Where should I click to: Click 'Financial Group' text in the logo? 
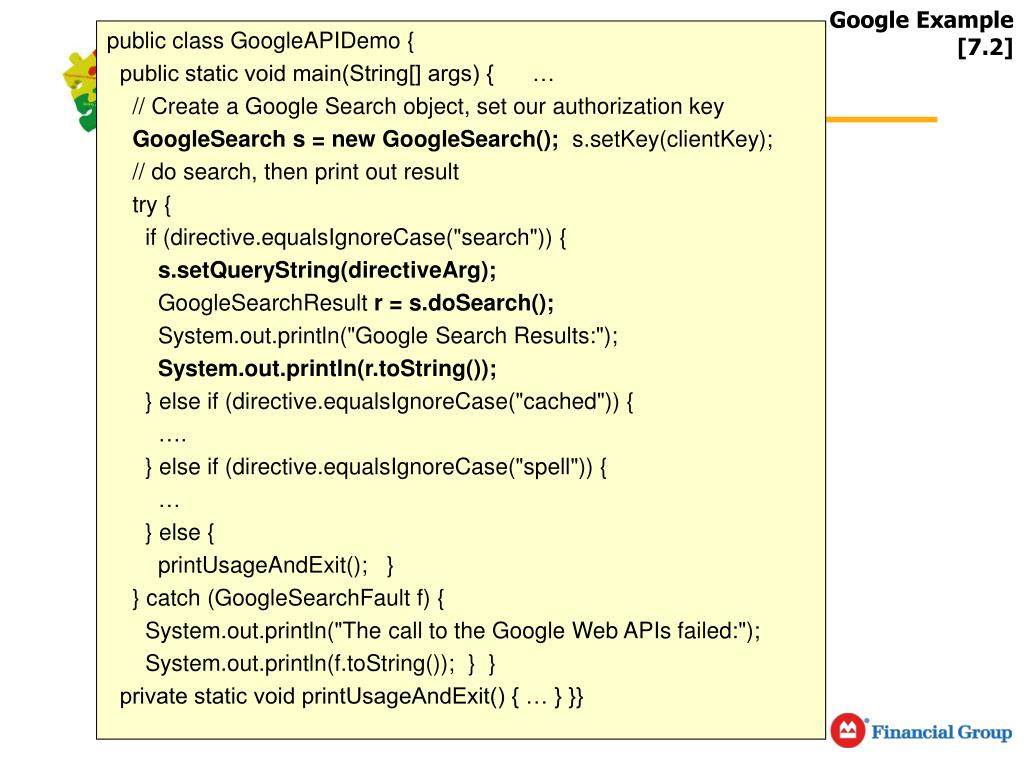942,732
